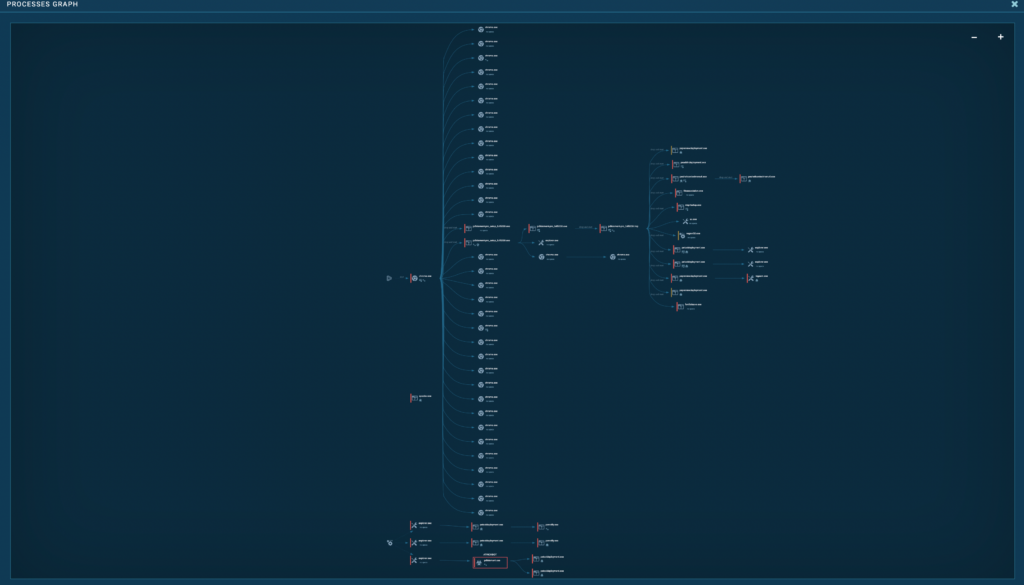
Task: Click the sc.exe node with crossed-tools icon
Action: (685, 221)
